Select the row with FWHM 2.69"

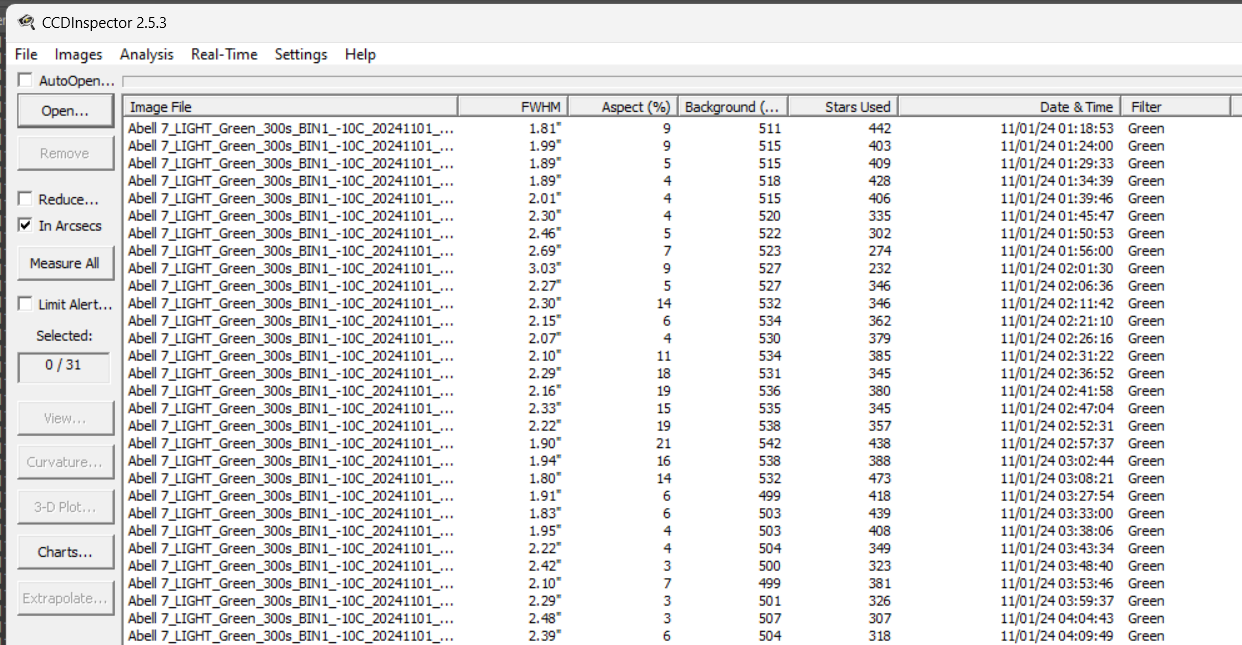pyautogui.click(x=683, y=251)
